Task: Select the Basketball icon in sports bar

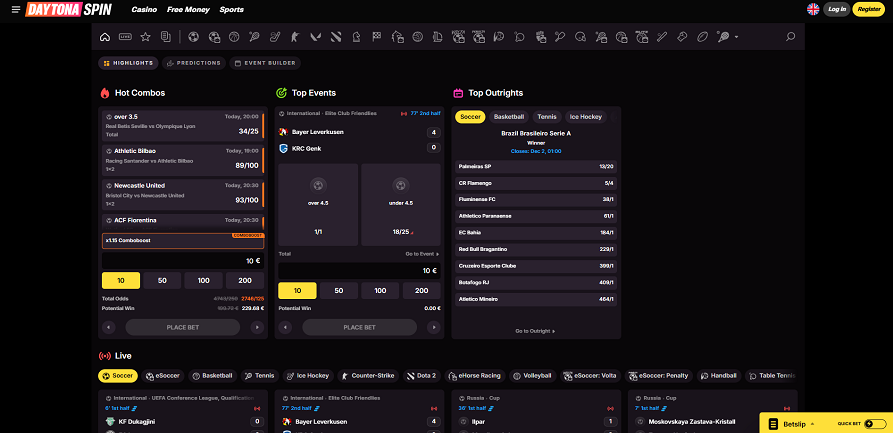Action: click(234, 37)
